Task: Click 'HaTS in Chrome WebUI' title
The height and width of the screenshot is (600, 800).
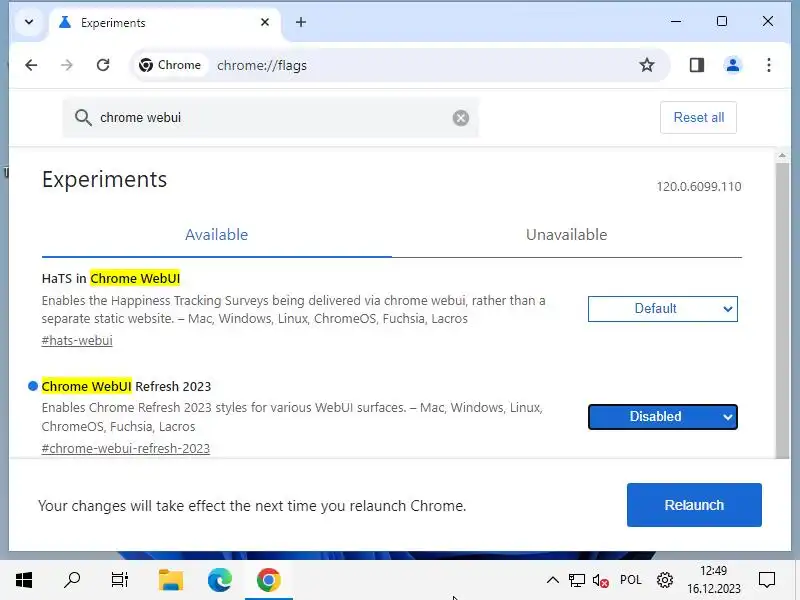Action: (111, 279)
